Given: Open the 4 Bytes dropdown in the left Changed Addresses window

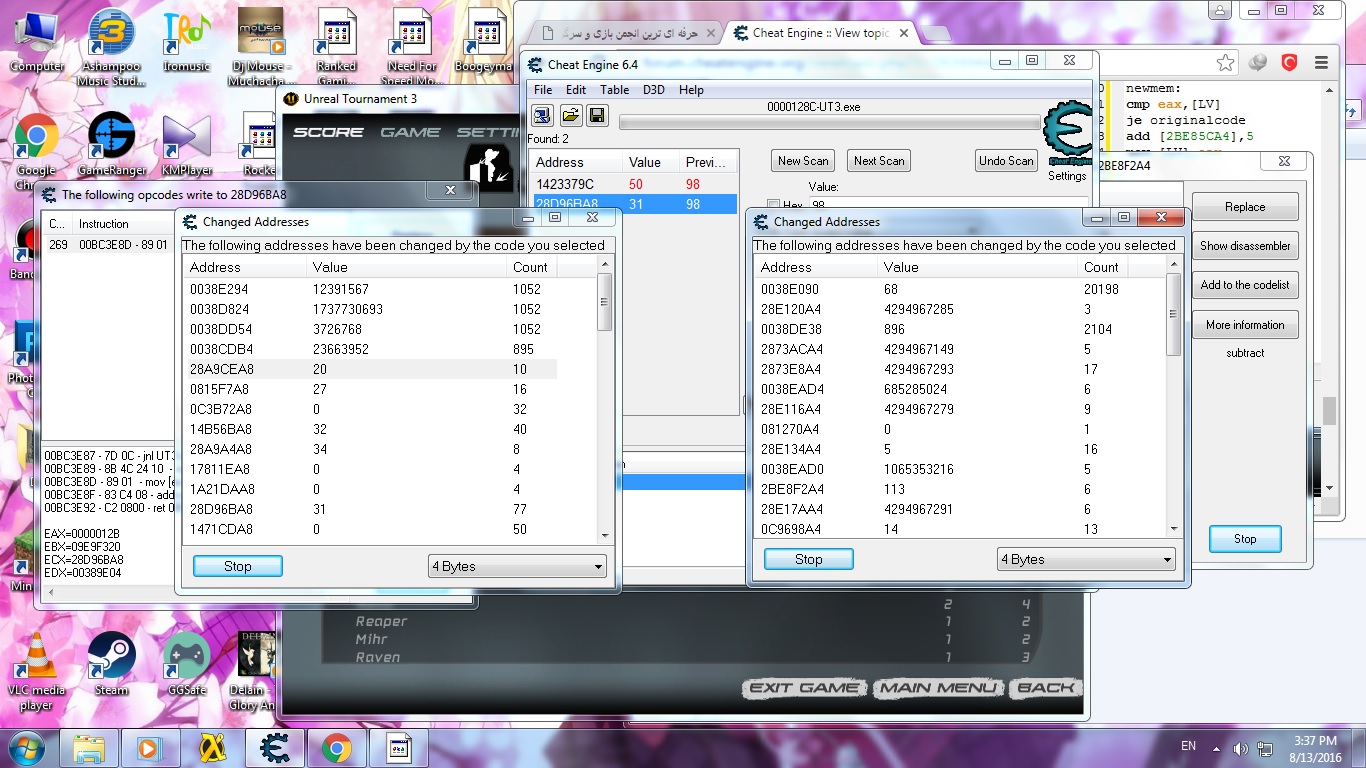Looking at the screenshot, I should (x=517, y=566).
